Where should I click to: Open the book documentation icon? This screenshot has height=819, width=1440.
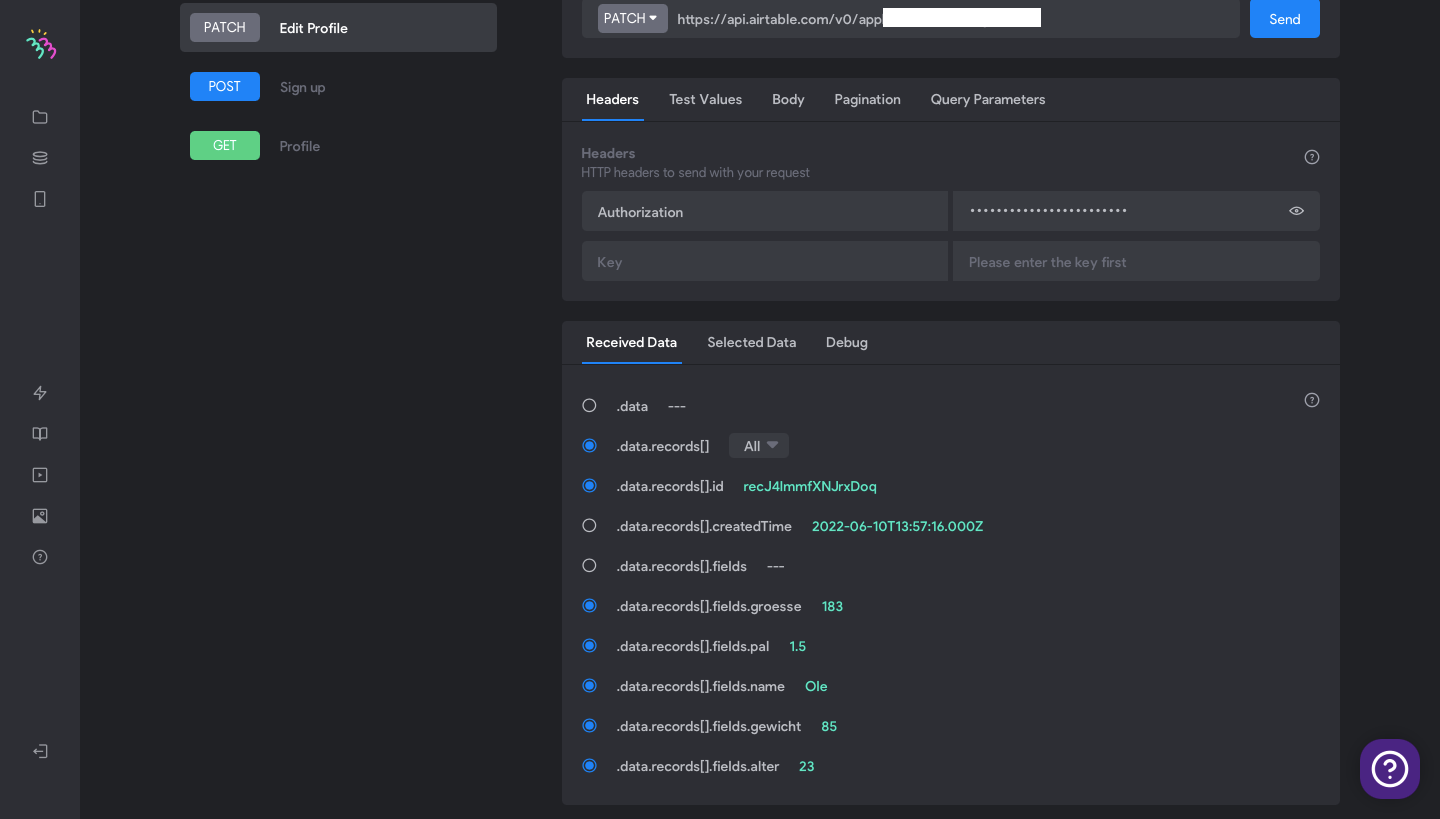click(40, 434)
